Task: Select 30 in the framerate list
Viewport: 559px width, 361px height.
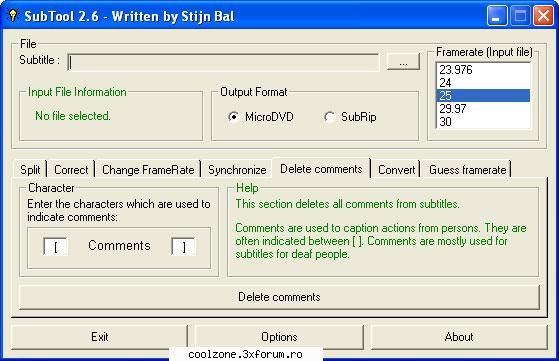Action: [x=483, y=122]
